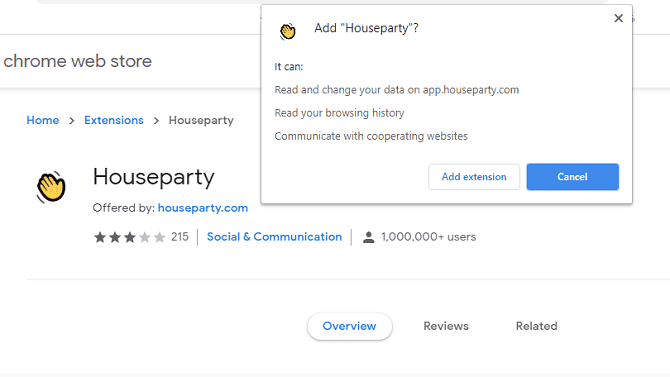Viewport: 670px width, 377px height.
Task: Switch to the Reviews tab
Action: coord(446,326)
